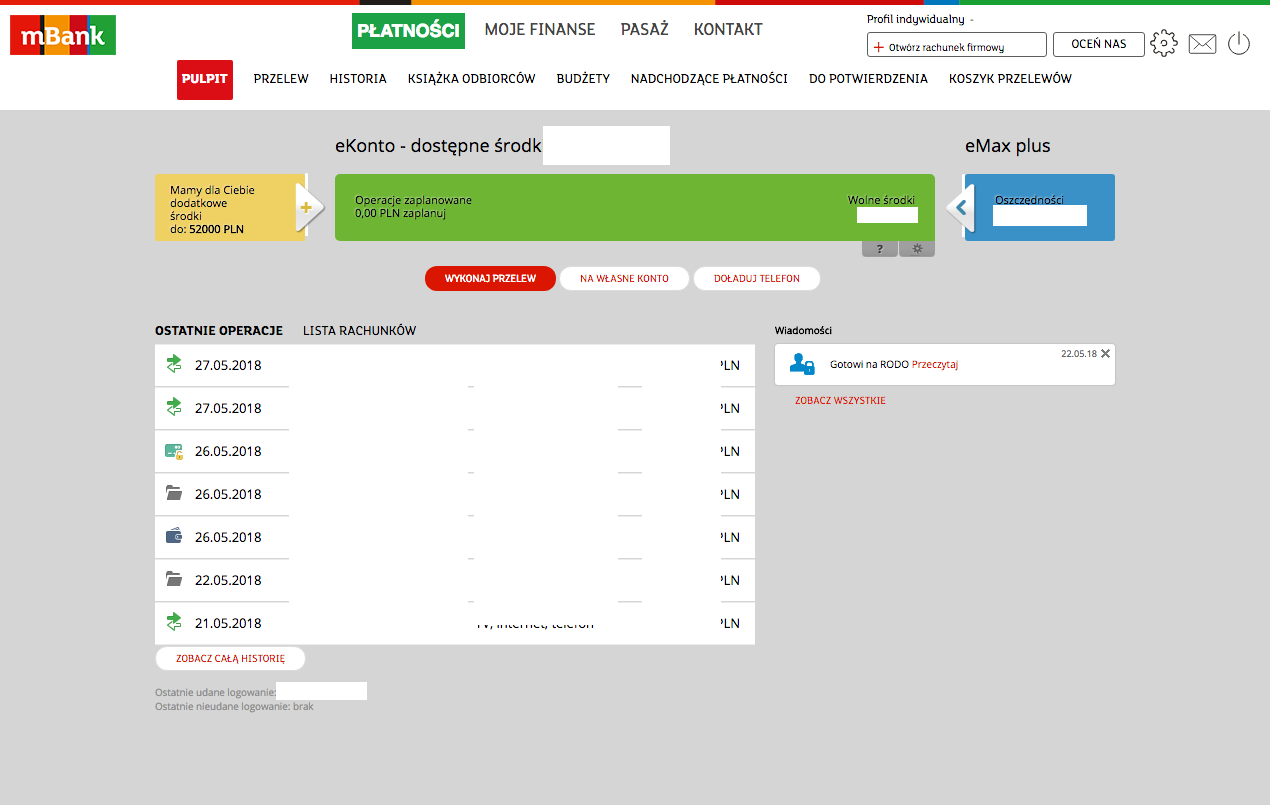
Task: Switch to LISTA RACHUNKÓW tab
Action: [359, 331]
